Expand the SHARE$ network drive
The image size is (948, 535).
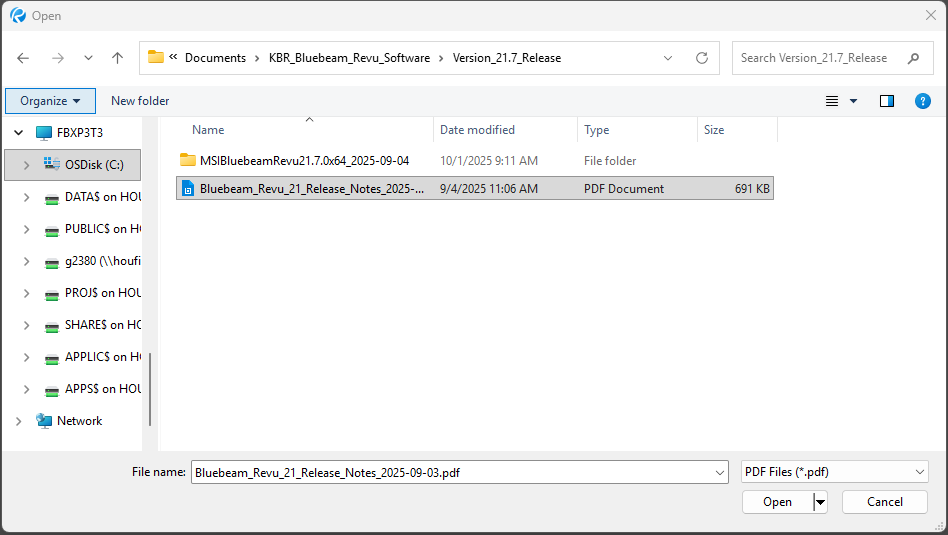tap(26, 325)
